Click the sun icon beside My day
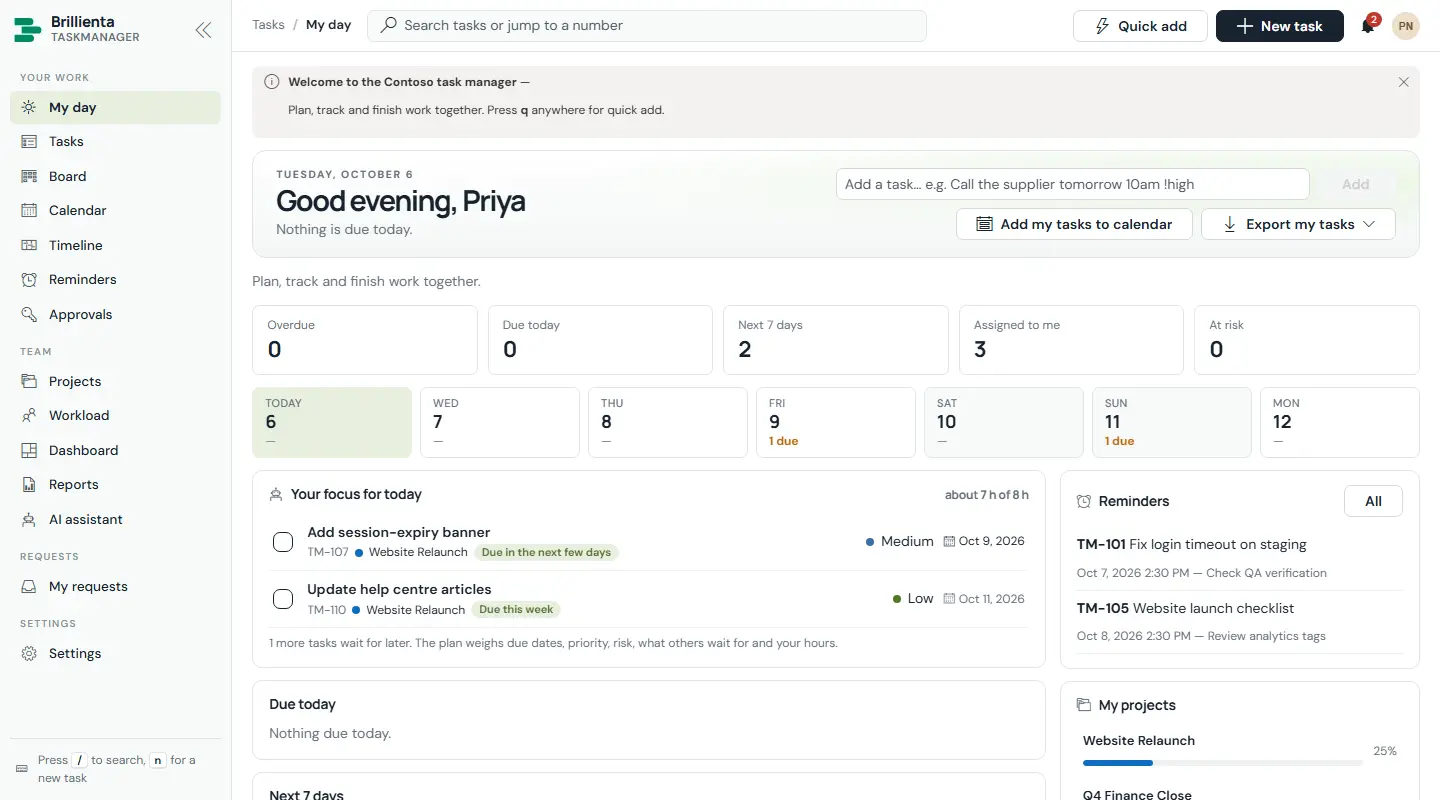The width and height of the screenshot is (1440, 800). [29, 107]
